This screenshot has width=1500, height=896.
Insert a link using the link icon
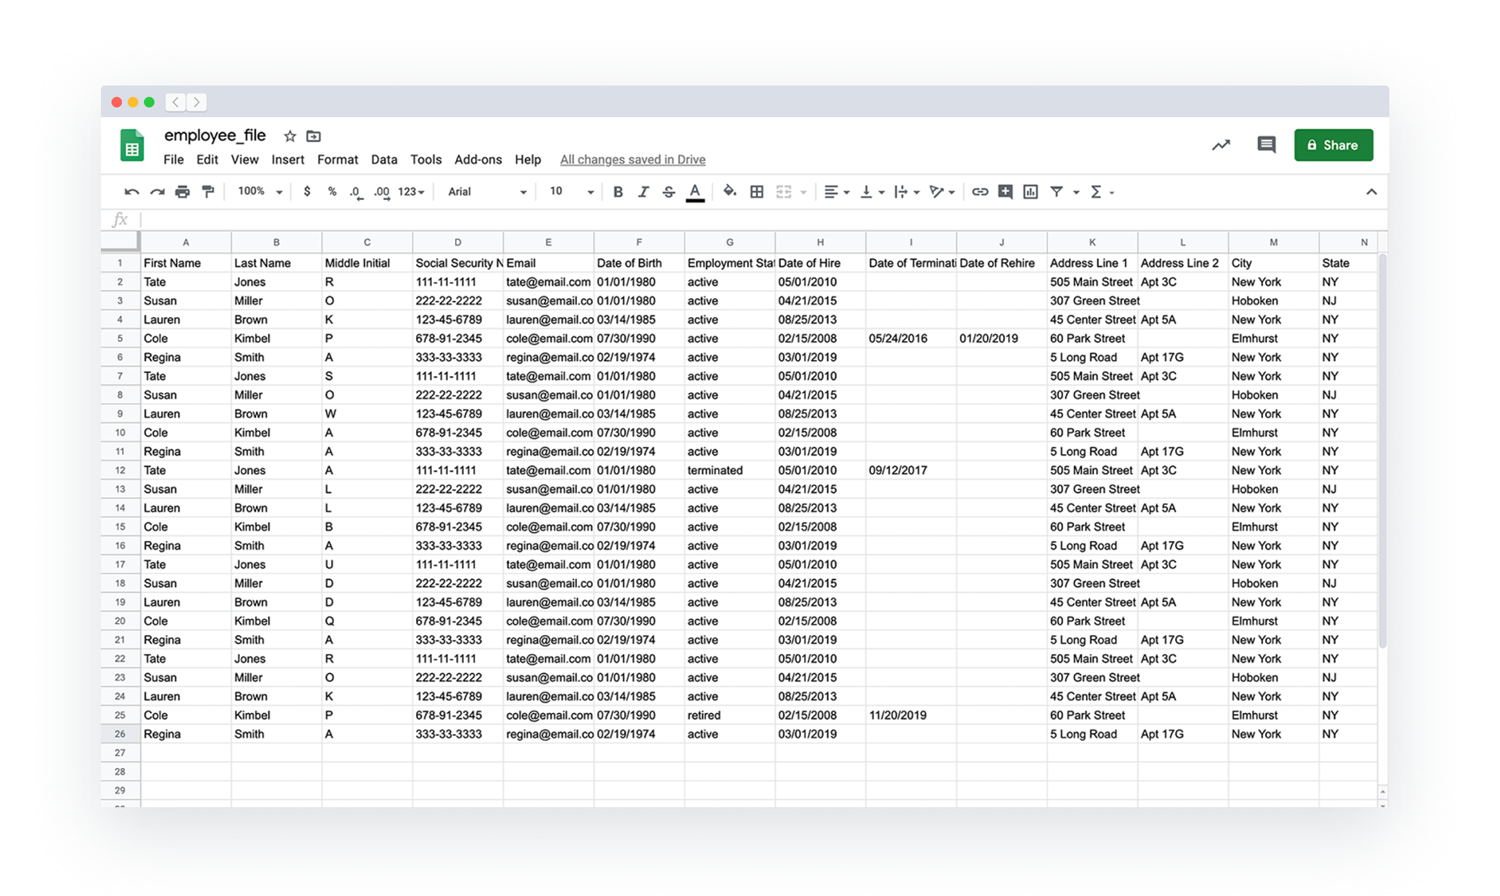pyautogui.click(x=980, y=191)
